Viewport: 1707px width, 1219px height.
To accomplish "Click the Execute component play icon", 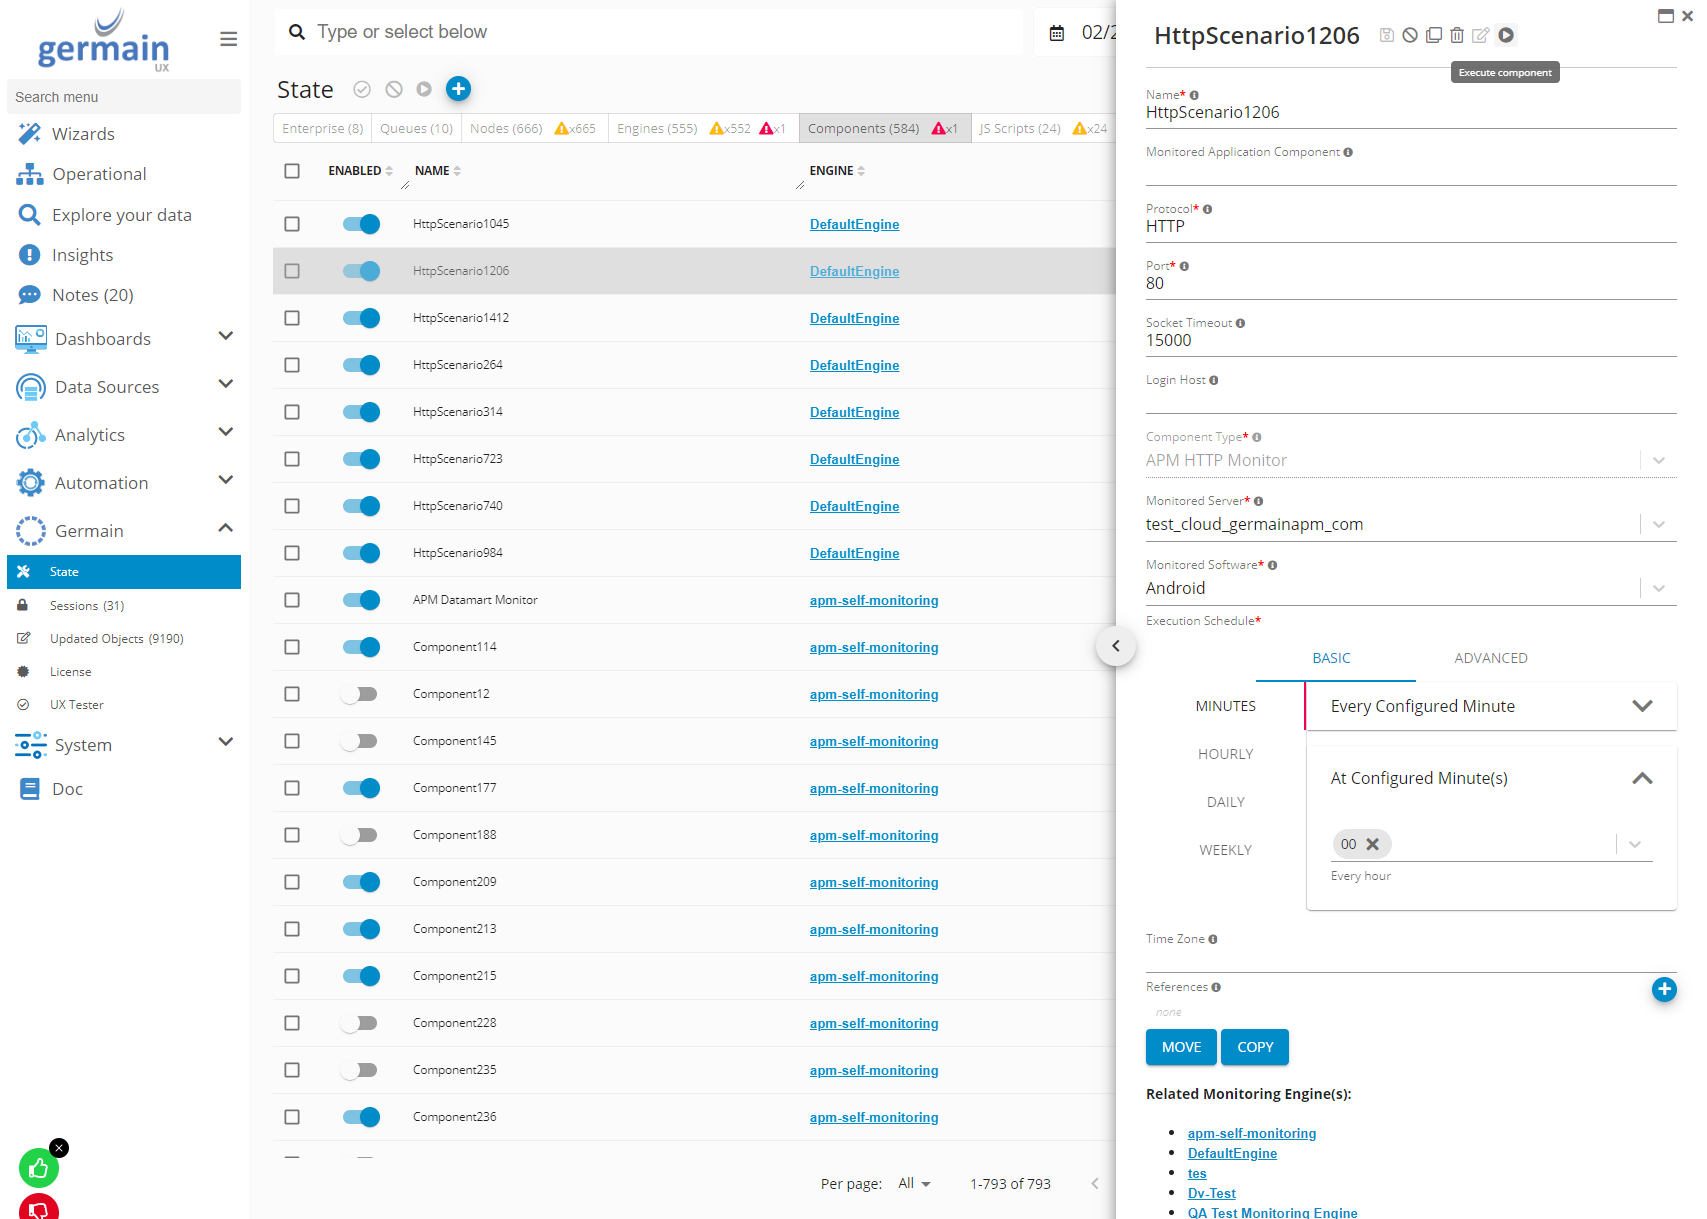I will 1506,35.
